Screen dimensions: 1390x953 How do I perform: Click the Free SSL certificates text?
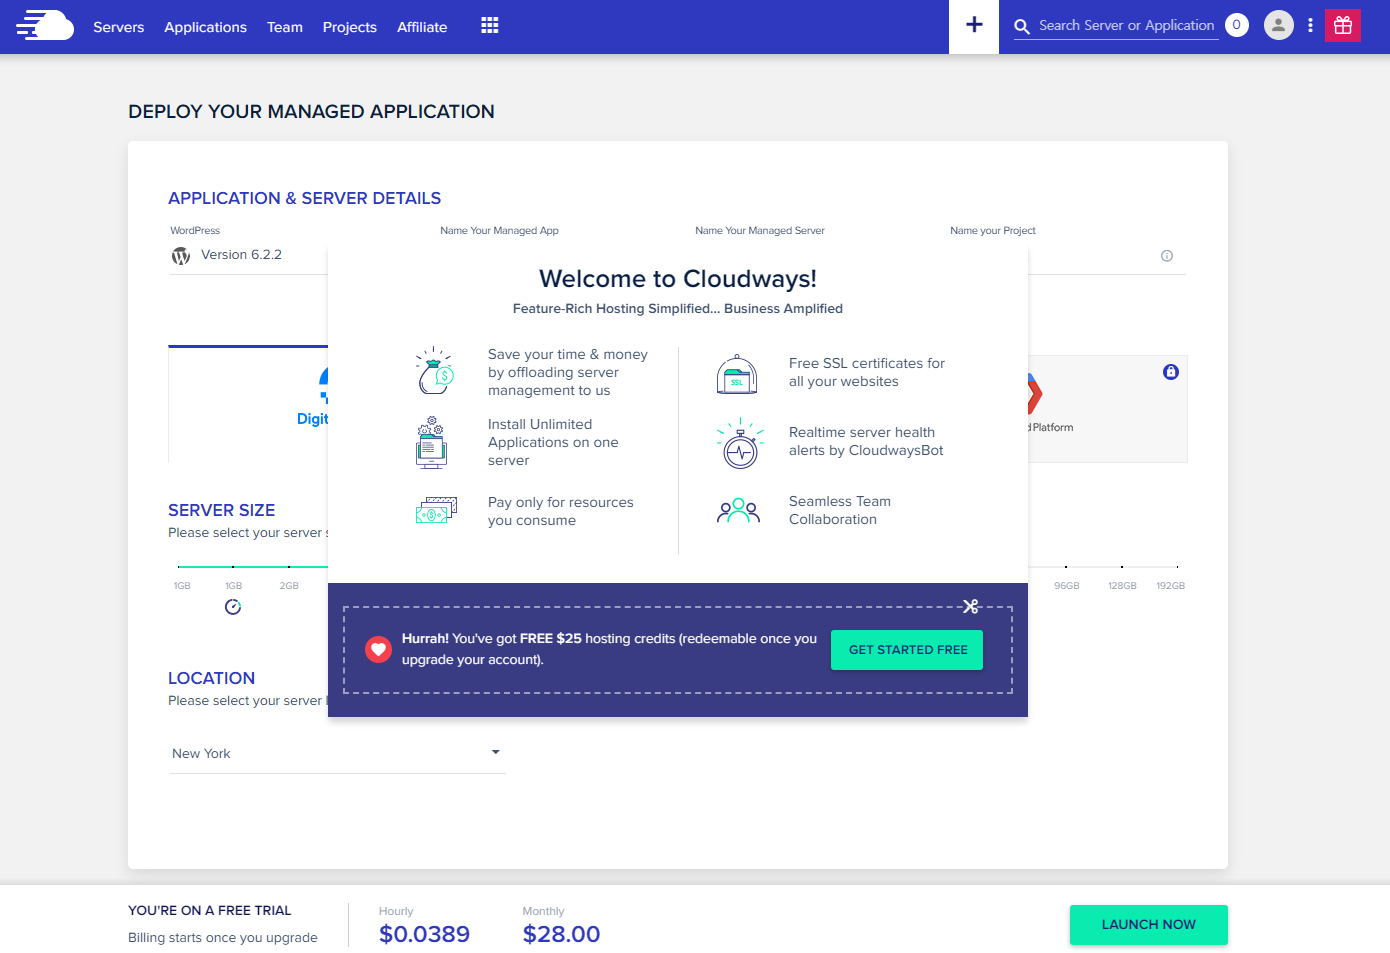pos(867,372)
